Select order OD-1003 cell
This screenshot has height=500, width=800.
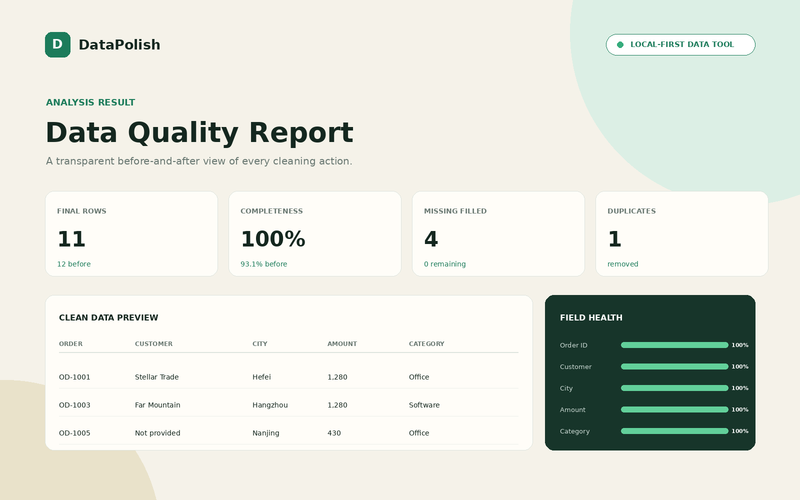[74, 405]
